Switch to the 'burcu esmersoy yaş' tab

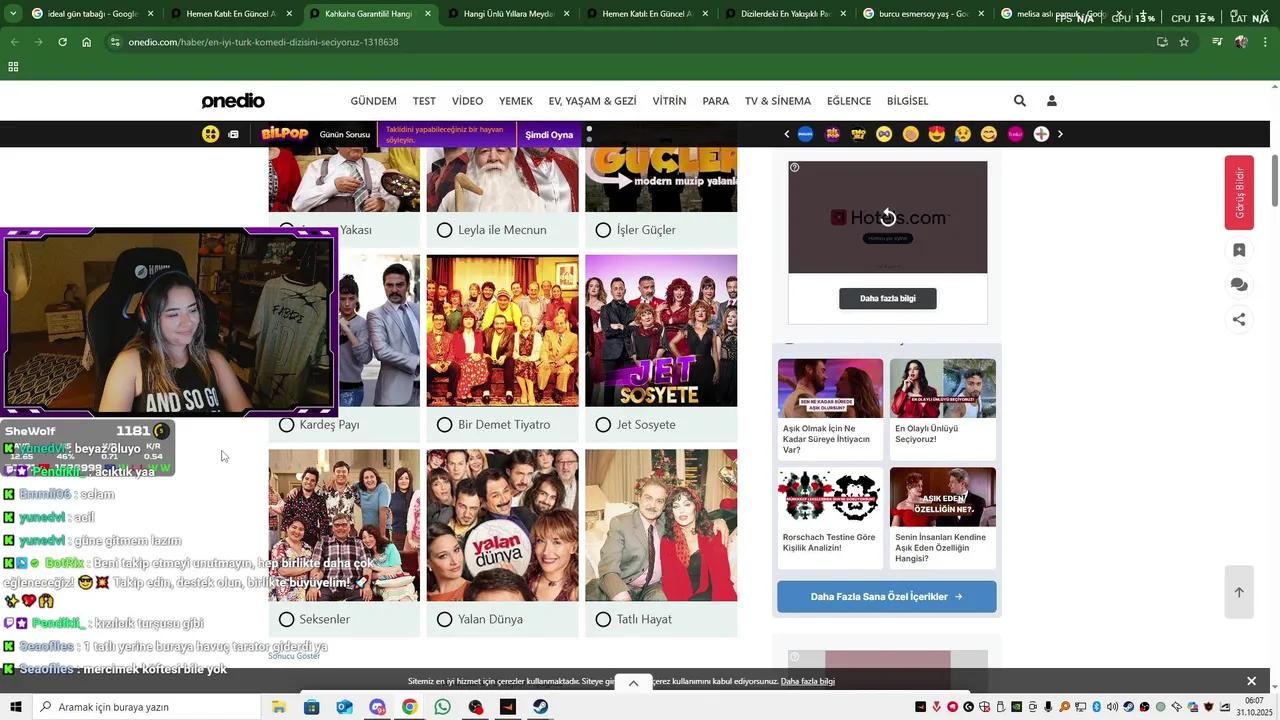[924, 14]
